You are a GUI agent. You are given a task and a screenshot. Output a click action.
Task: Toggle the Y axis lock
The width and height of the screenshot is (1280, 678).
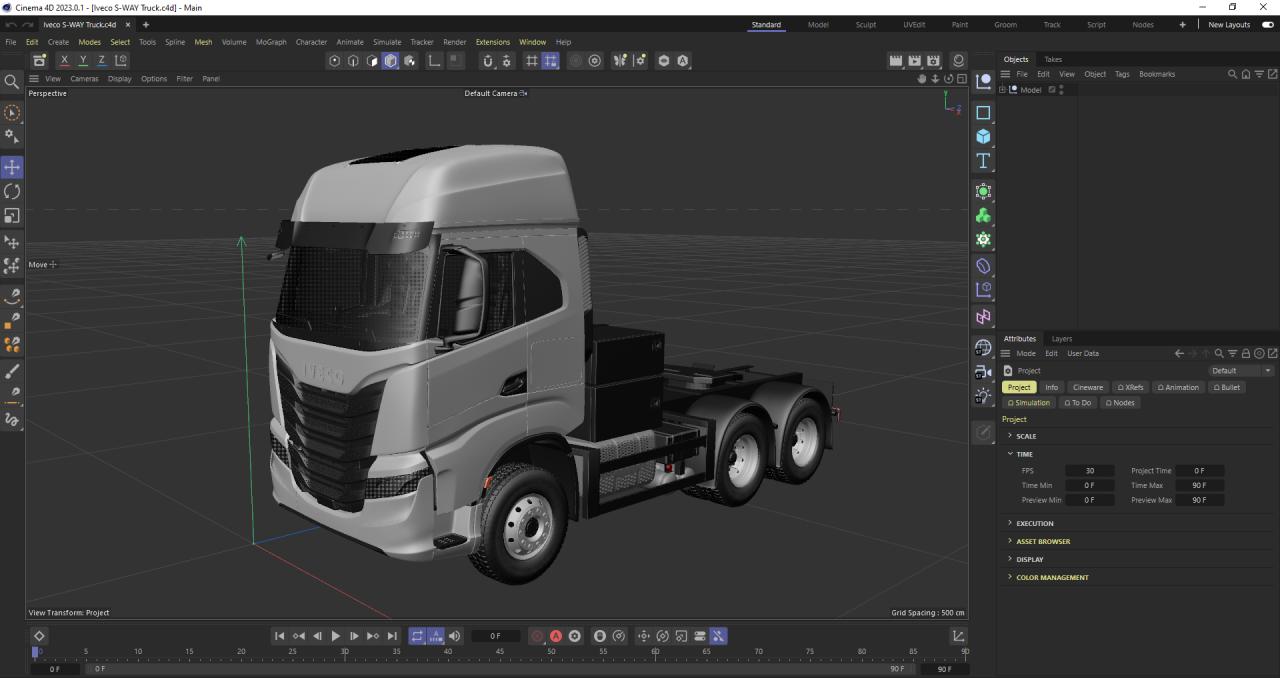coord(83,61)
